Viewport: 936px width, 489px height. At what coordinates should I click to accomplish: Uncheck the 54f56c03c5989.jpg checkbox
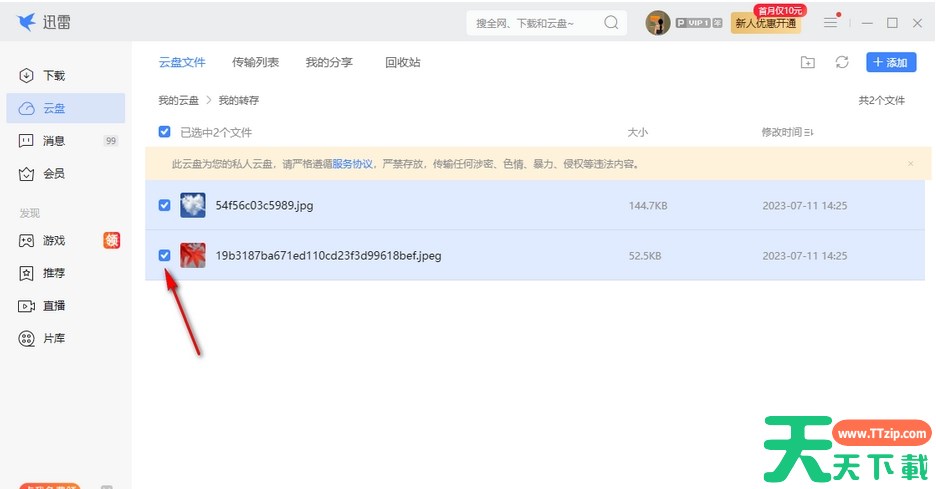(x=165, y=206)
